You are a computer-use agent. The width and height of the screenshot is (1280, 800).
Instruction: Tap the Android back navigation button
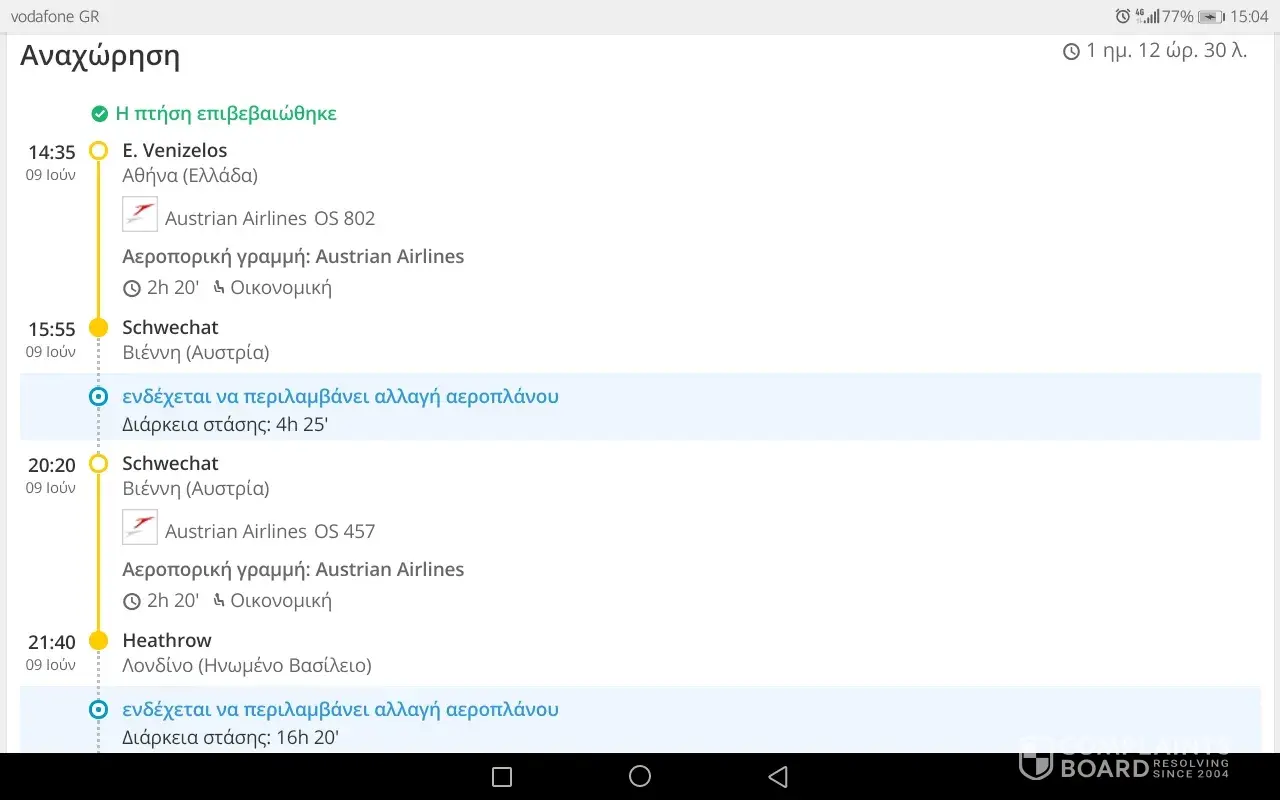(x=778, y=776)
